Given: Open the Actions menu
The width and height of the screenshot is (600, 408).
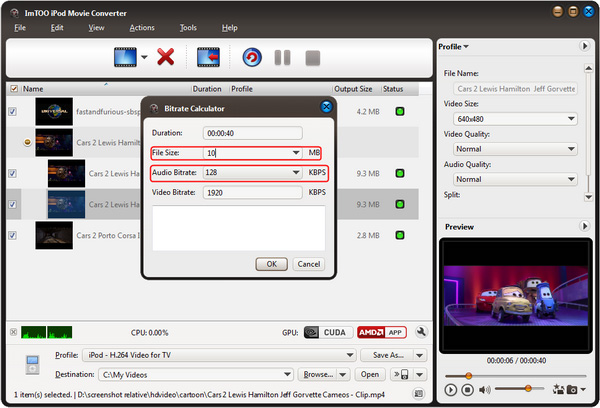Looking at the screenshot, I should click(142, 28).
